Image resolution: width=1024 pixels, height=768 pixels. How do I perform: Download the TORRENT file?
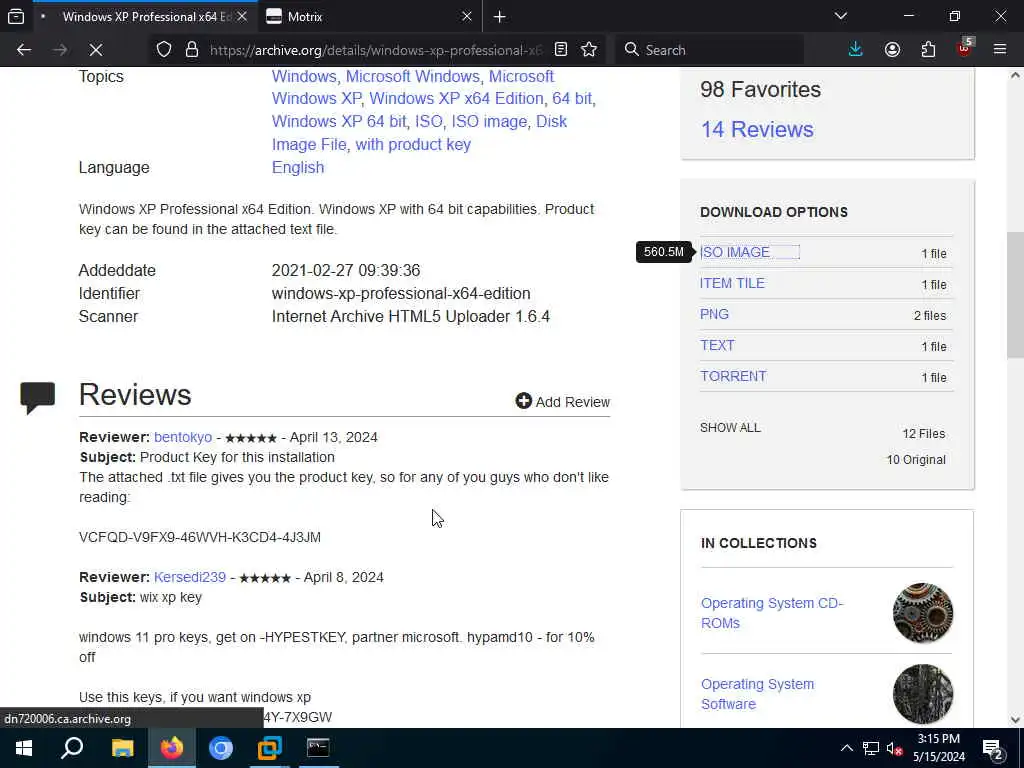coord(733,376)
